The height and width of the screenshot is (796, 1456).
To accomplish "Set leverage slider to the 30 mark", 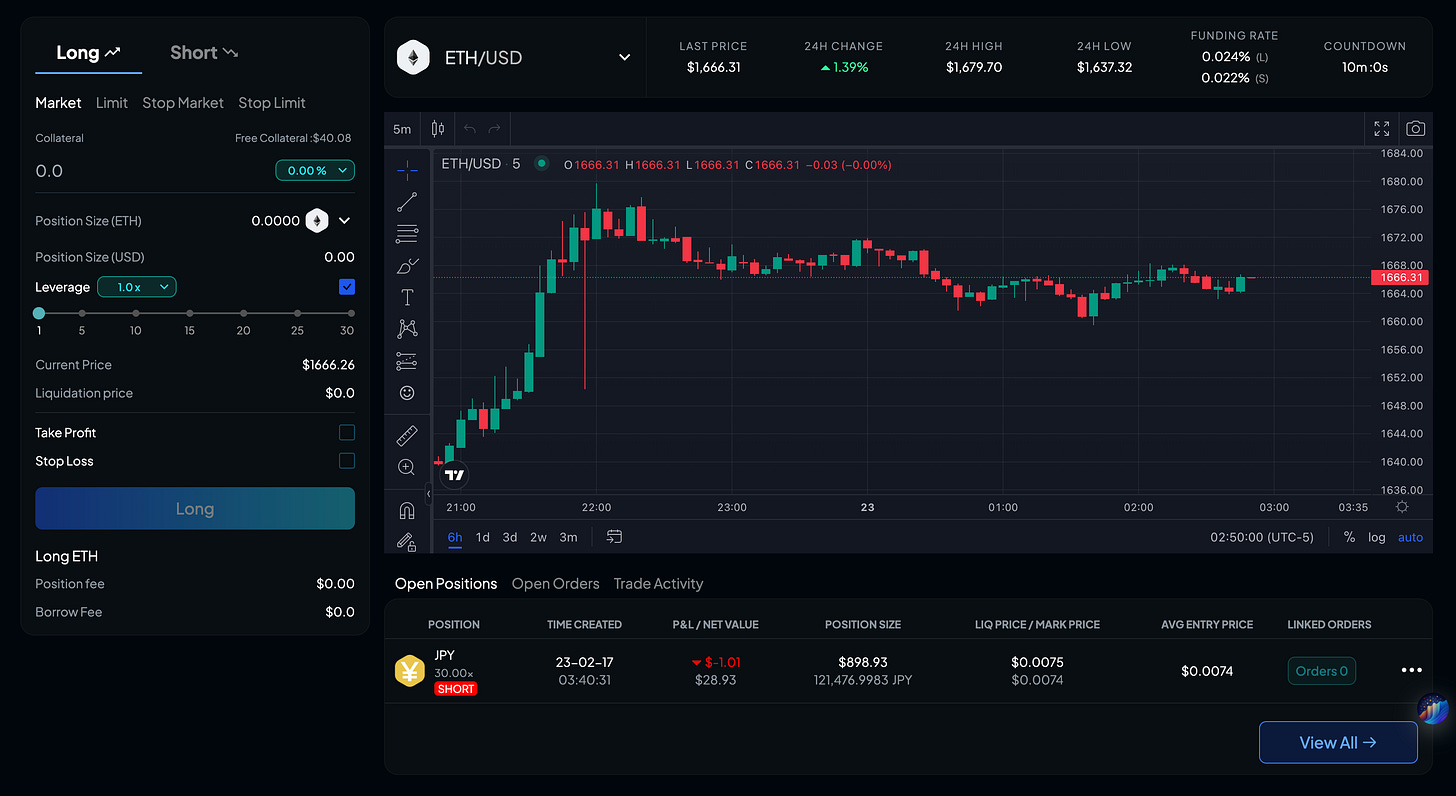I will [x=350, y=313].
